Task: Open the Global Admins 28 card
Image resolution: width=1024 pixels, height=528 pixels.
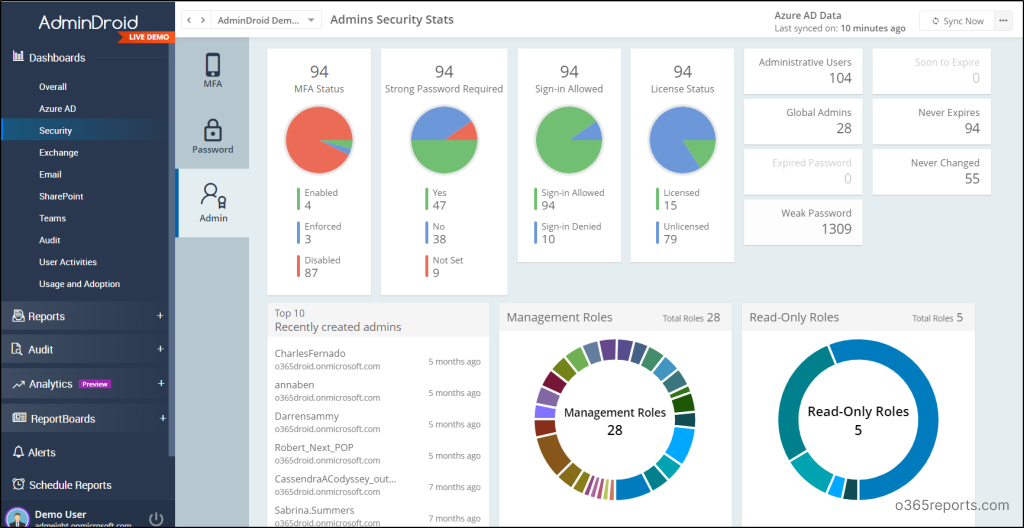Action: coord(803,121)
